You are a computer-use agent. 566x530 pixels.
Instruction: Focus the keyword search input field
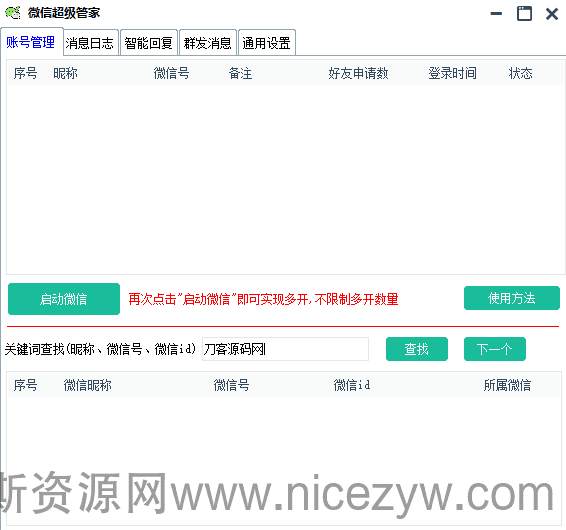285,349
